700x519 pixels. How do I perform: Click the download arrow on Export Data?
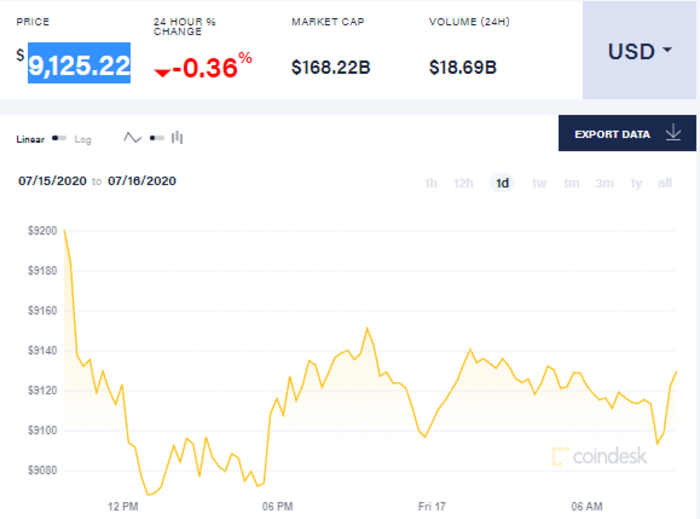coord(672,133)
